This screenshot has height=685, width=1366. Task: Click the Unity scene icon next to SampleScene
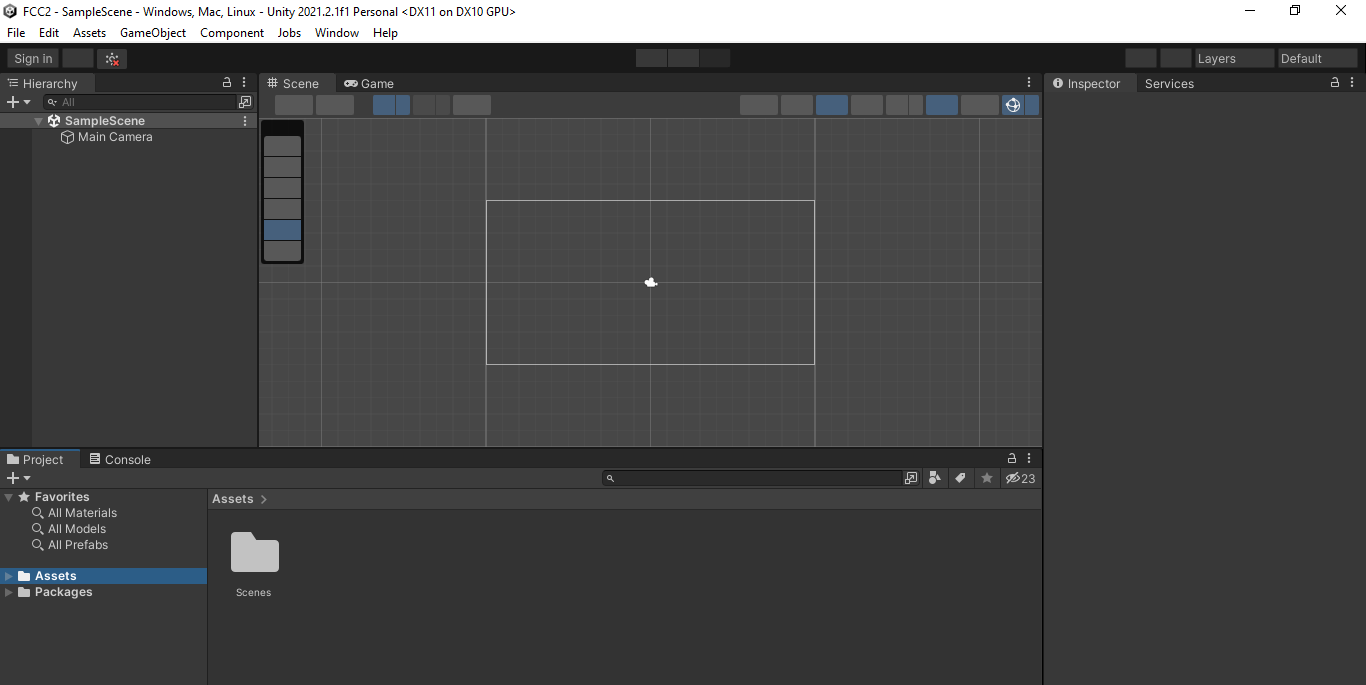(54, 121)
